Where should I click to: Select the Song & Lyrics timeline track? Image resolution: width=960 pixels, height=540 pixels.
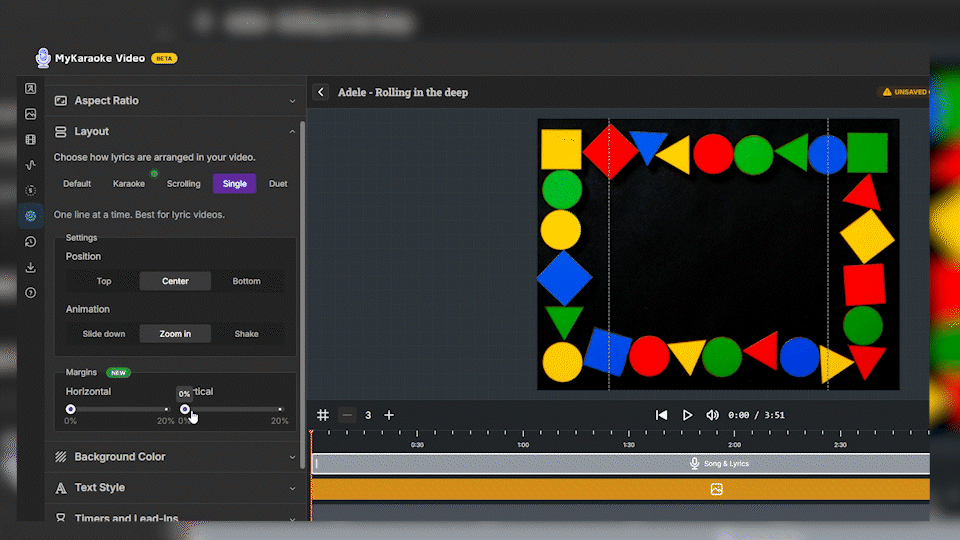pyautogui.click(x=620, y=463)
